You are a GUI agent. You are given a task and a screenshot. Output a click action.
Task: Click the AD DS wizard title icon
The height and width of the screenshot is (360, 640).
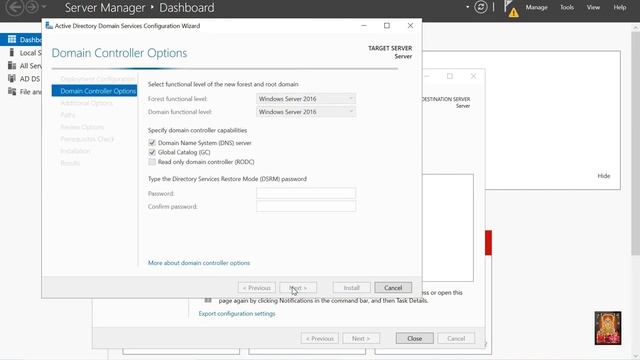[x=49, y=26]
